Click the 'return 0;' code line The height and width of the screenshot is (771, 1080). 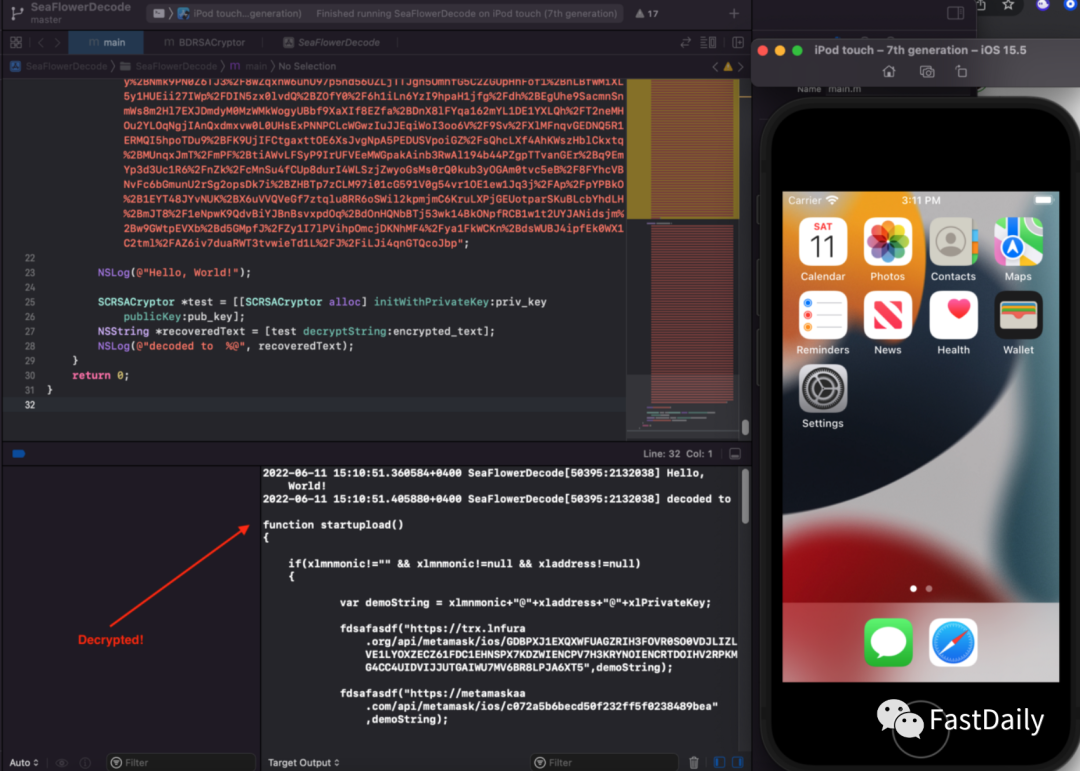point(101,376)
